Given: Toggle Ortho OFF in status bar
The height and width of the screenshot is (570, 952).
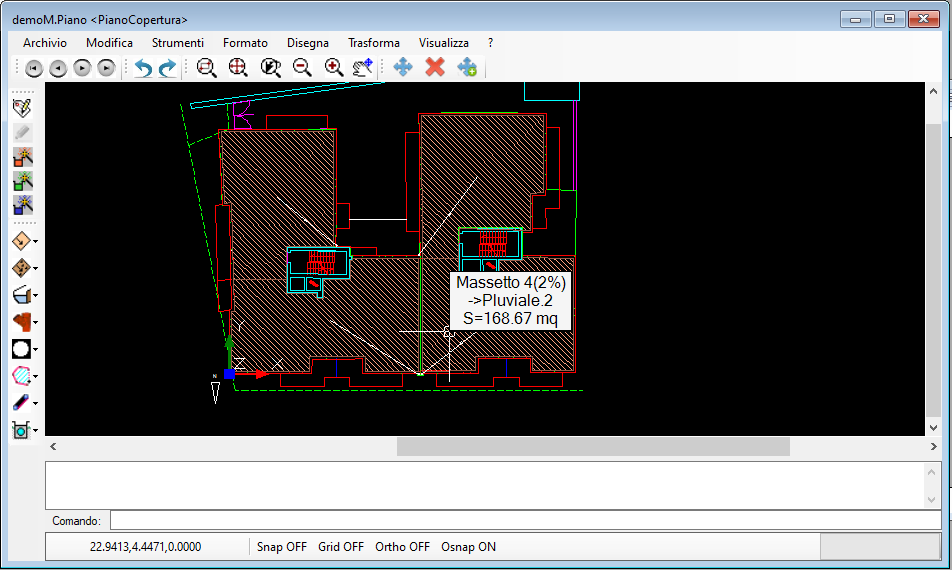Looking at the screenshot, I should pos(402,547).
